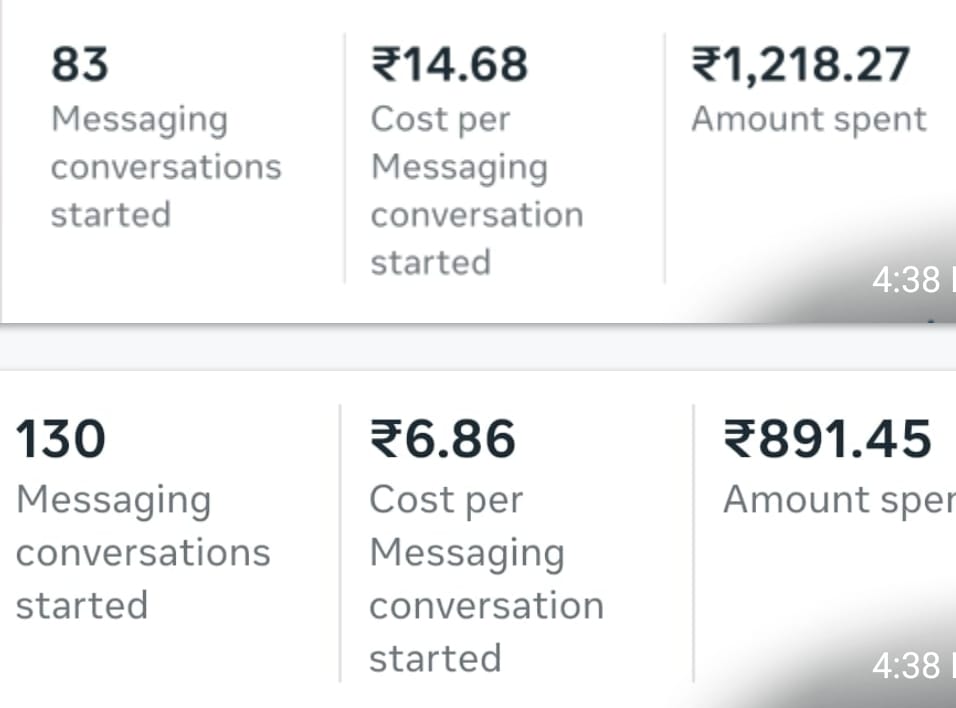Screen dimensions: 956x708
Task: Open the ₹6.86 Cost per Messaging conversation label
Action: (x=486, y=579)
